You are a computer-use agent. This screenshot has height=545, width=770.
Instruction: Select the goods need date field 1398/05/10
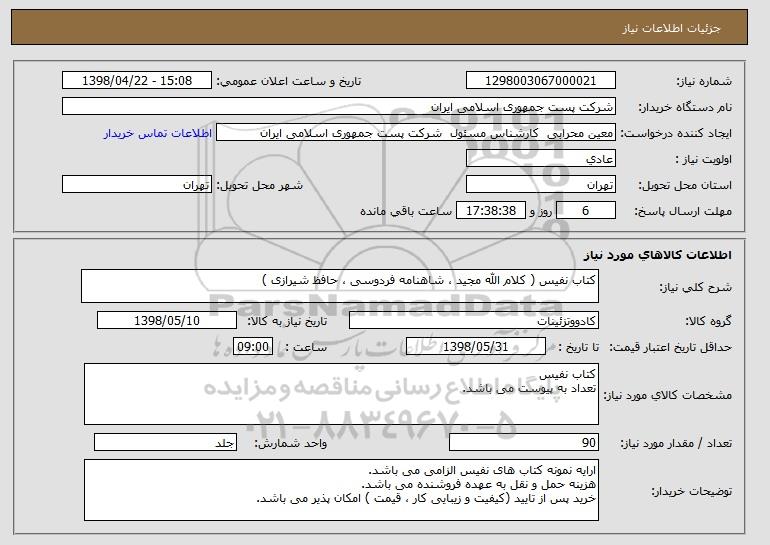click(167, 321)
